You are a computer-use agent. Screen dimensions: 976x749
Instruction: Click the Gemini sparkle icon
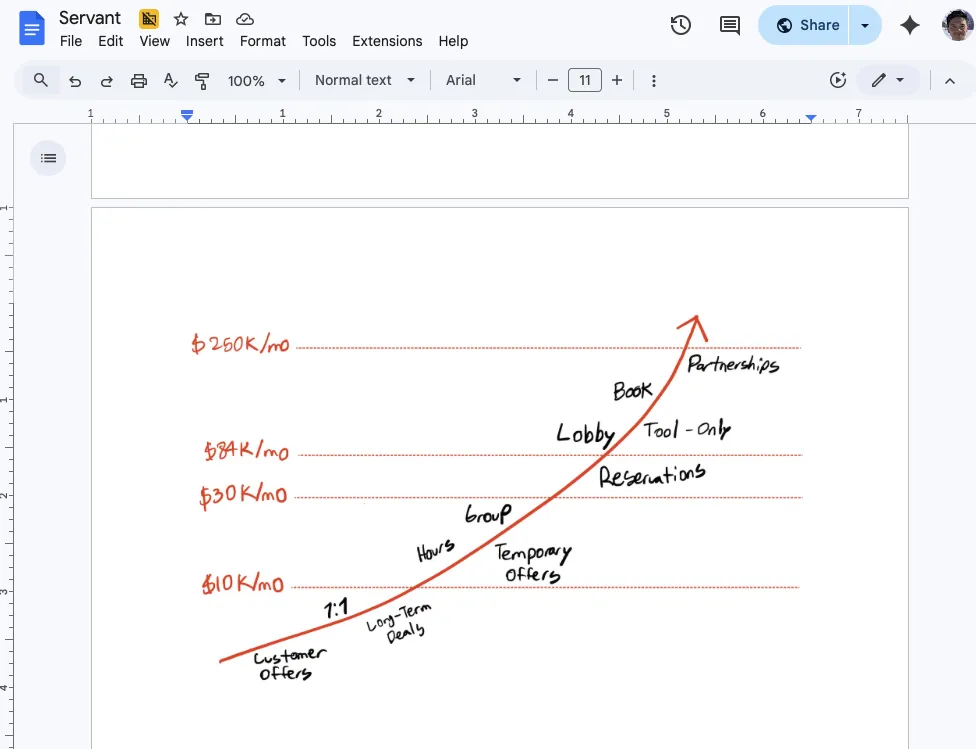tap(909, 25)
